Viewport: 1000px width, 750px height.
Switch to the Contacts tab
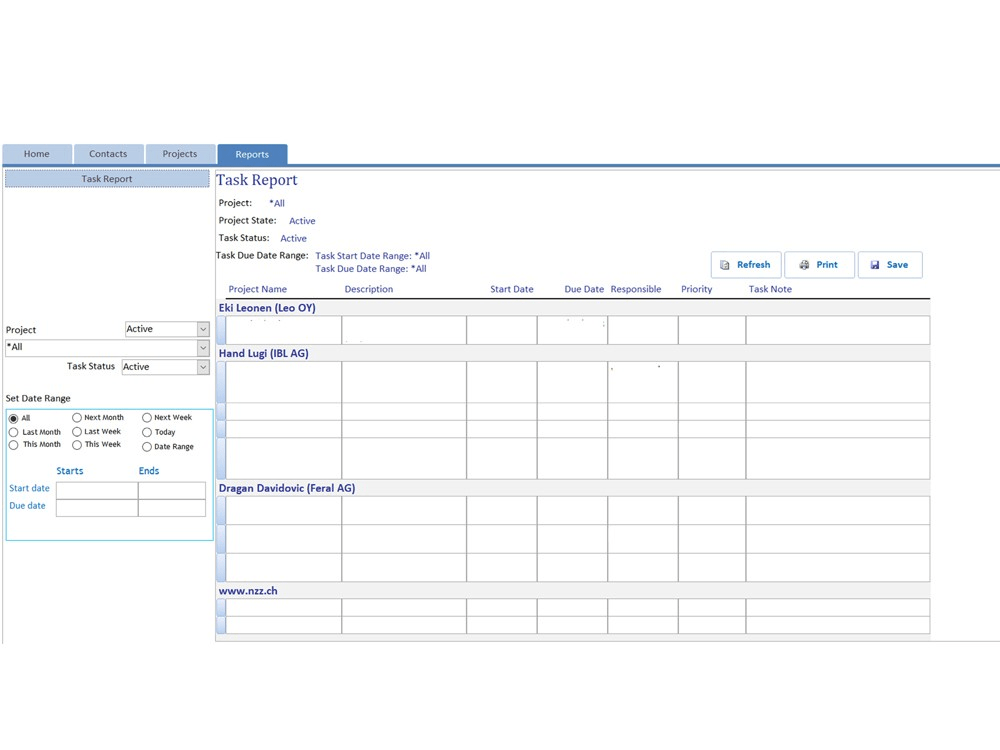click(108, 153)
